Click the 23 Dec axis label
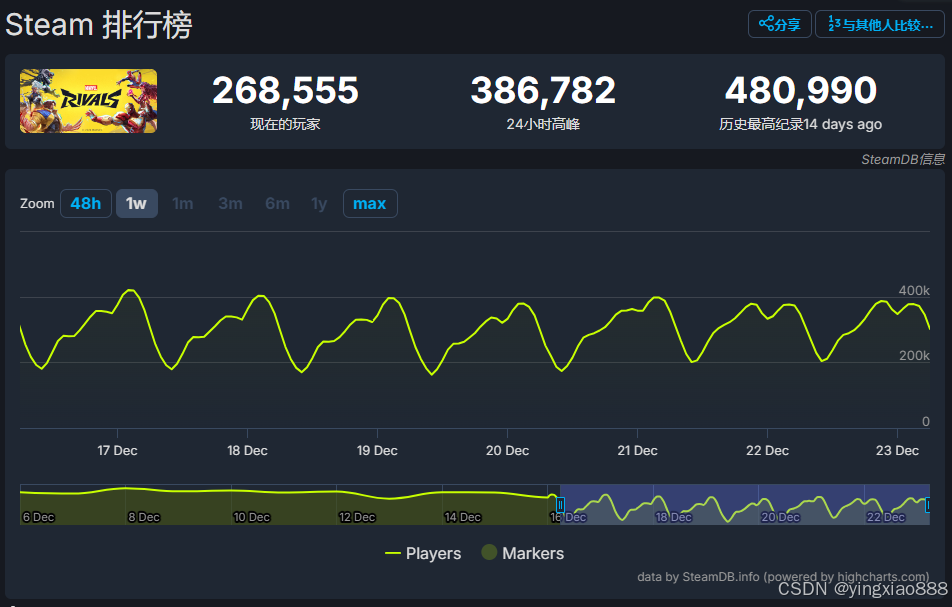This screenshot has height=607, width=952. [x=897, y=450]
